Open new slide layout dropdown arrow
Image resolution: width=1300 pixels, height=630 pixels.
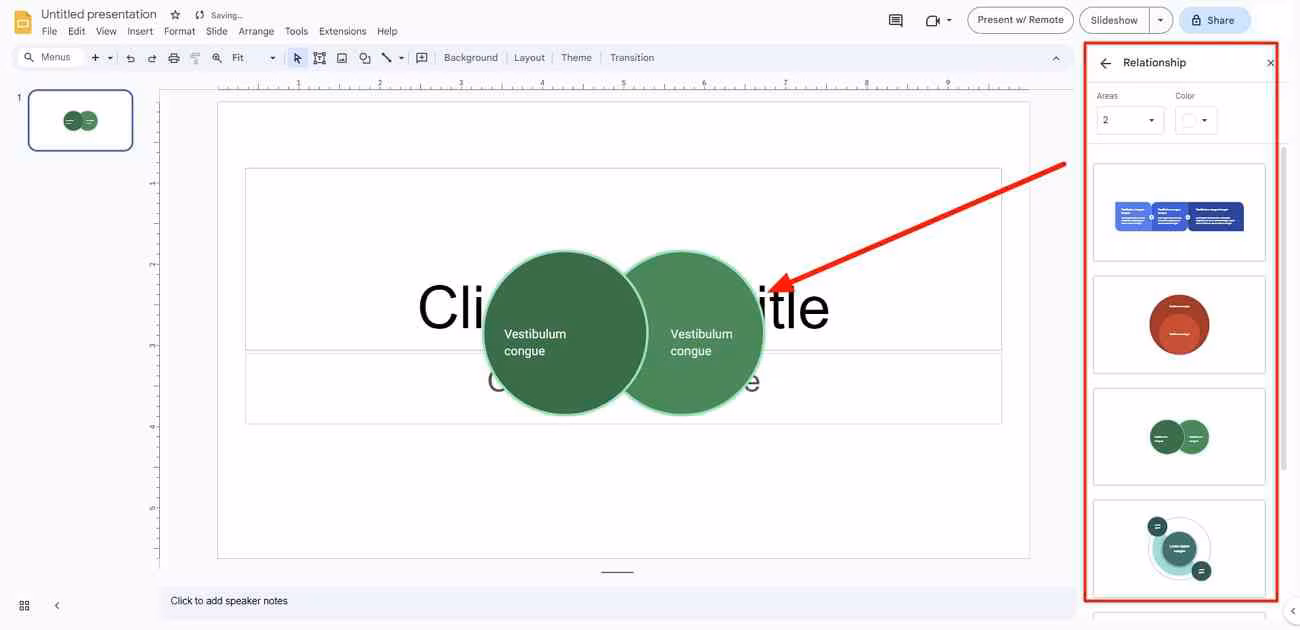110,58
